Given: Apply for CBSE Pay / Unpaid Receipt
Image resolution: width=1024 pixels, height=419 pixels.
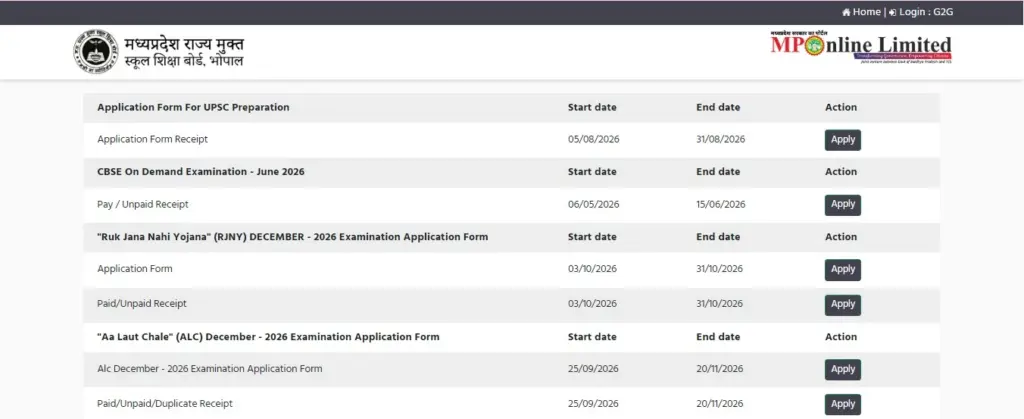Looking at the screenshot, I should 842,205.
